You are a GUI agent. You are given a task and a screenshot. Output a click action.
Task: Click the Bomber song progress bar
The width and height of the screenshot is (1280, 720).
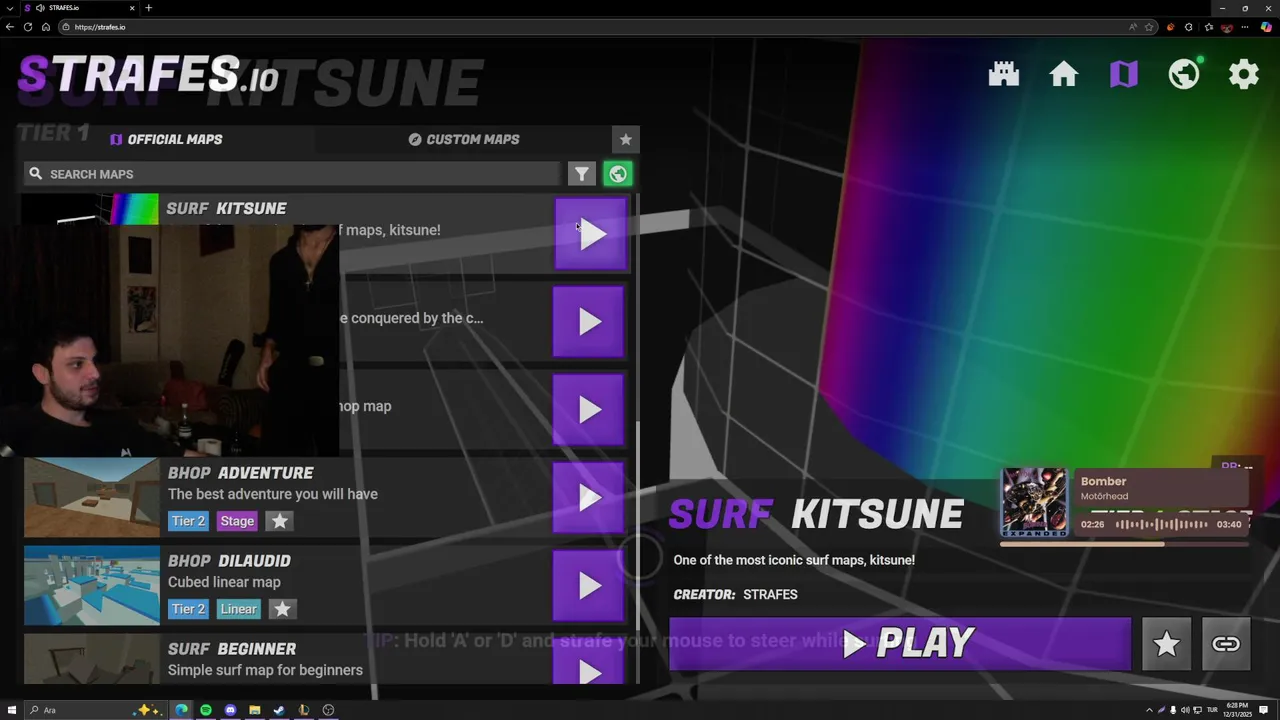1125,544
